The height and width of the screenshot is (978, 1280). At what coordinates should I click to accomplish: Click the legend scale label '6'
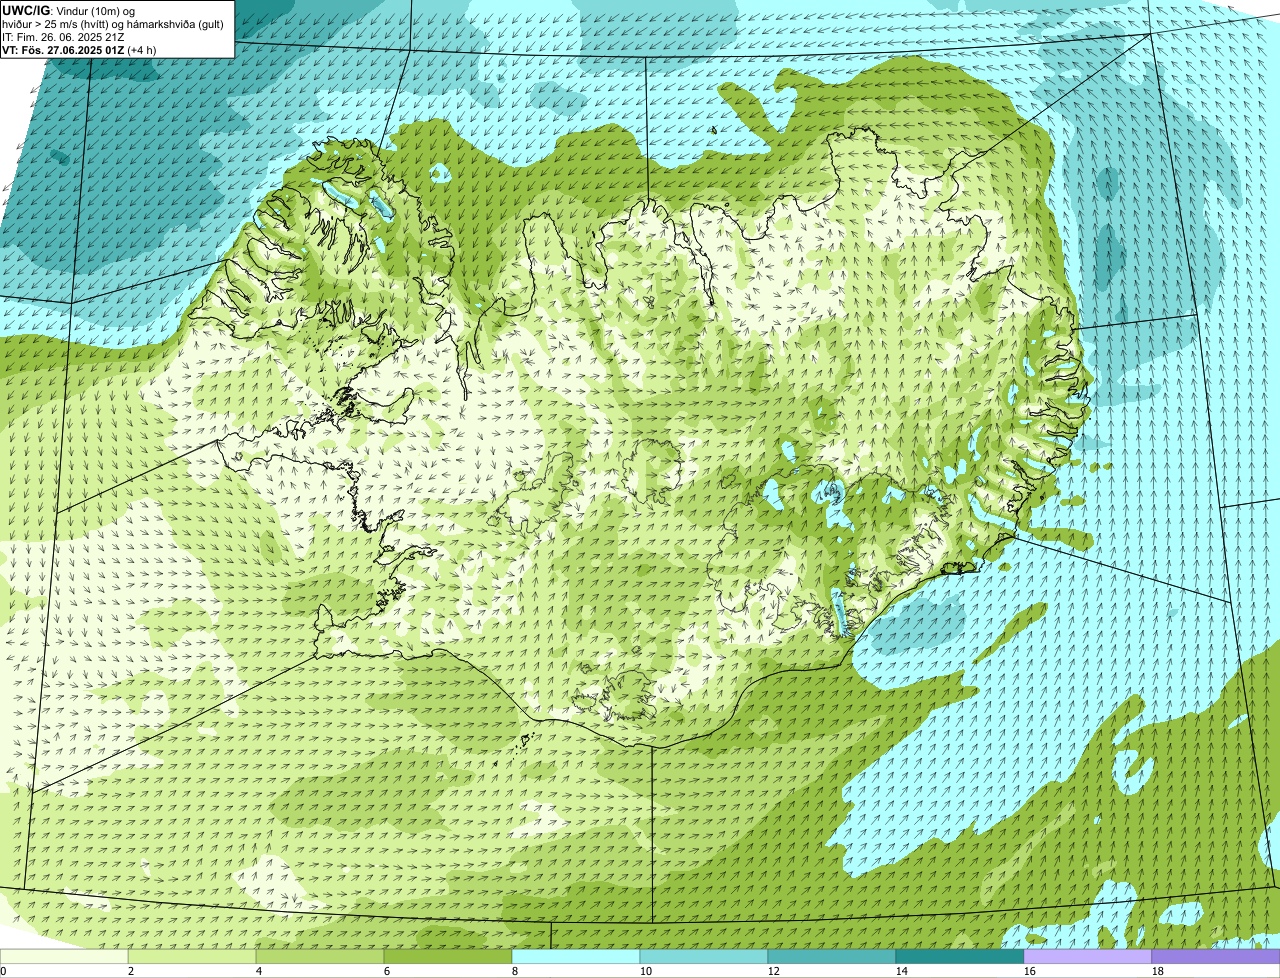(387, 971)
